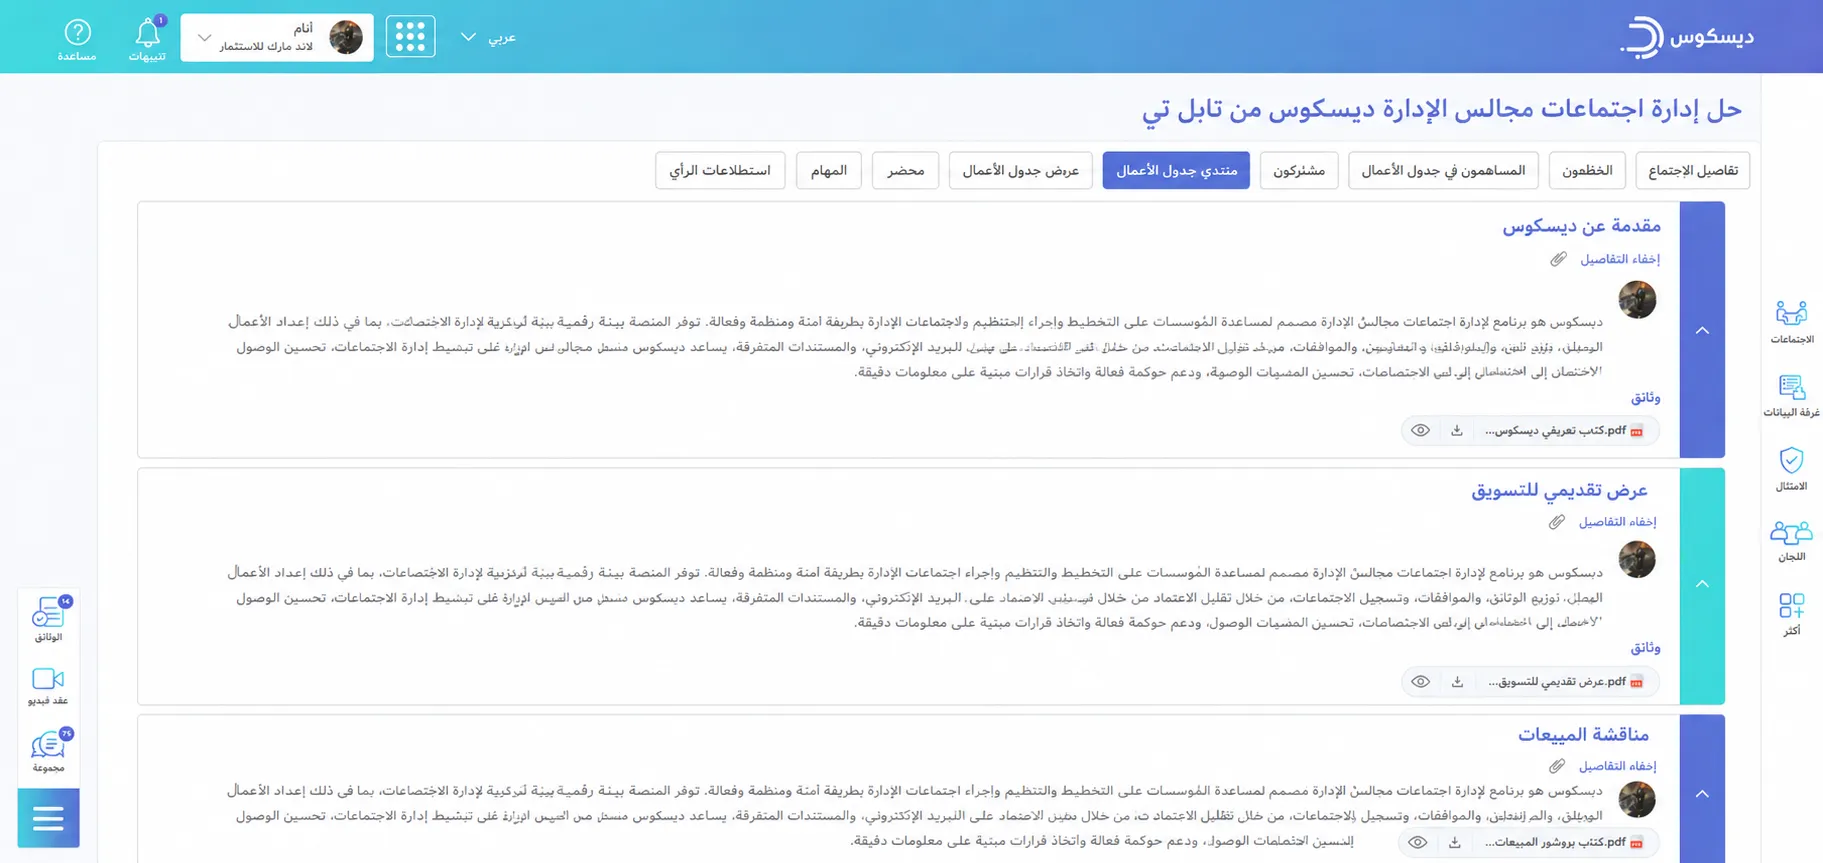This screenshot has width=1823, height=863.
Task: Open the hamburger menu button
Action: pos(48,818)
